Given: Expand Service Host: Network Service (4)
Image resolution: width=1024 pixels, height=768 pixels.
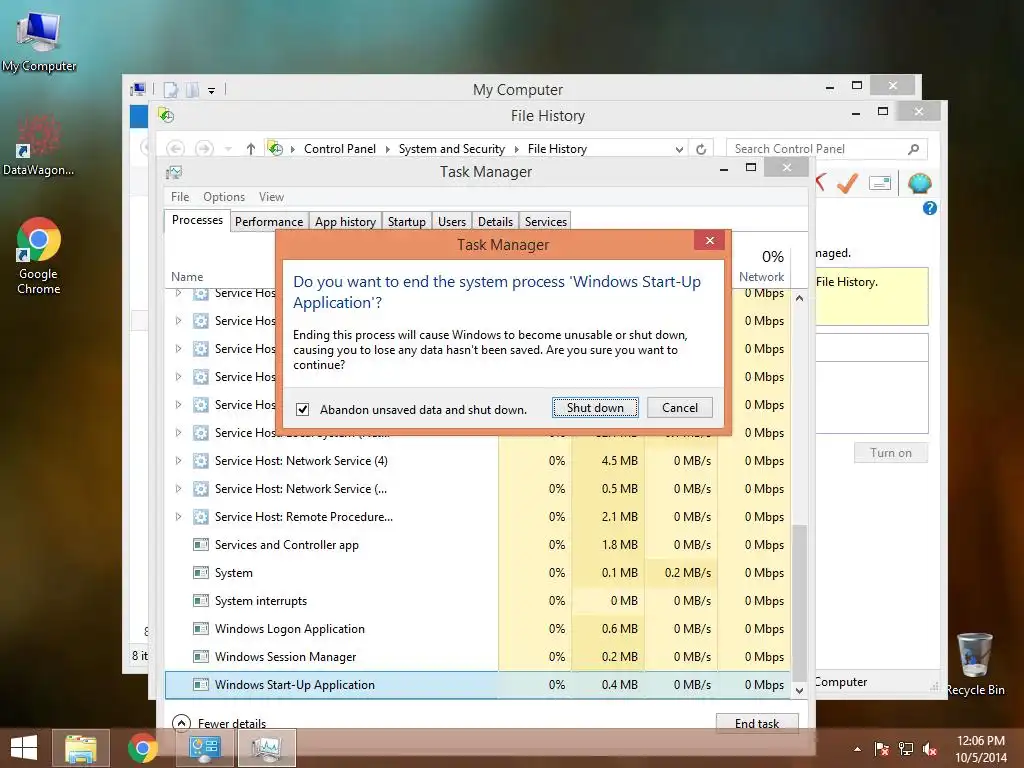Looking at the screenshot, I should click(x=178, y=460).
